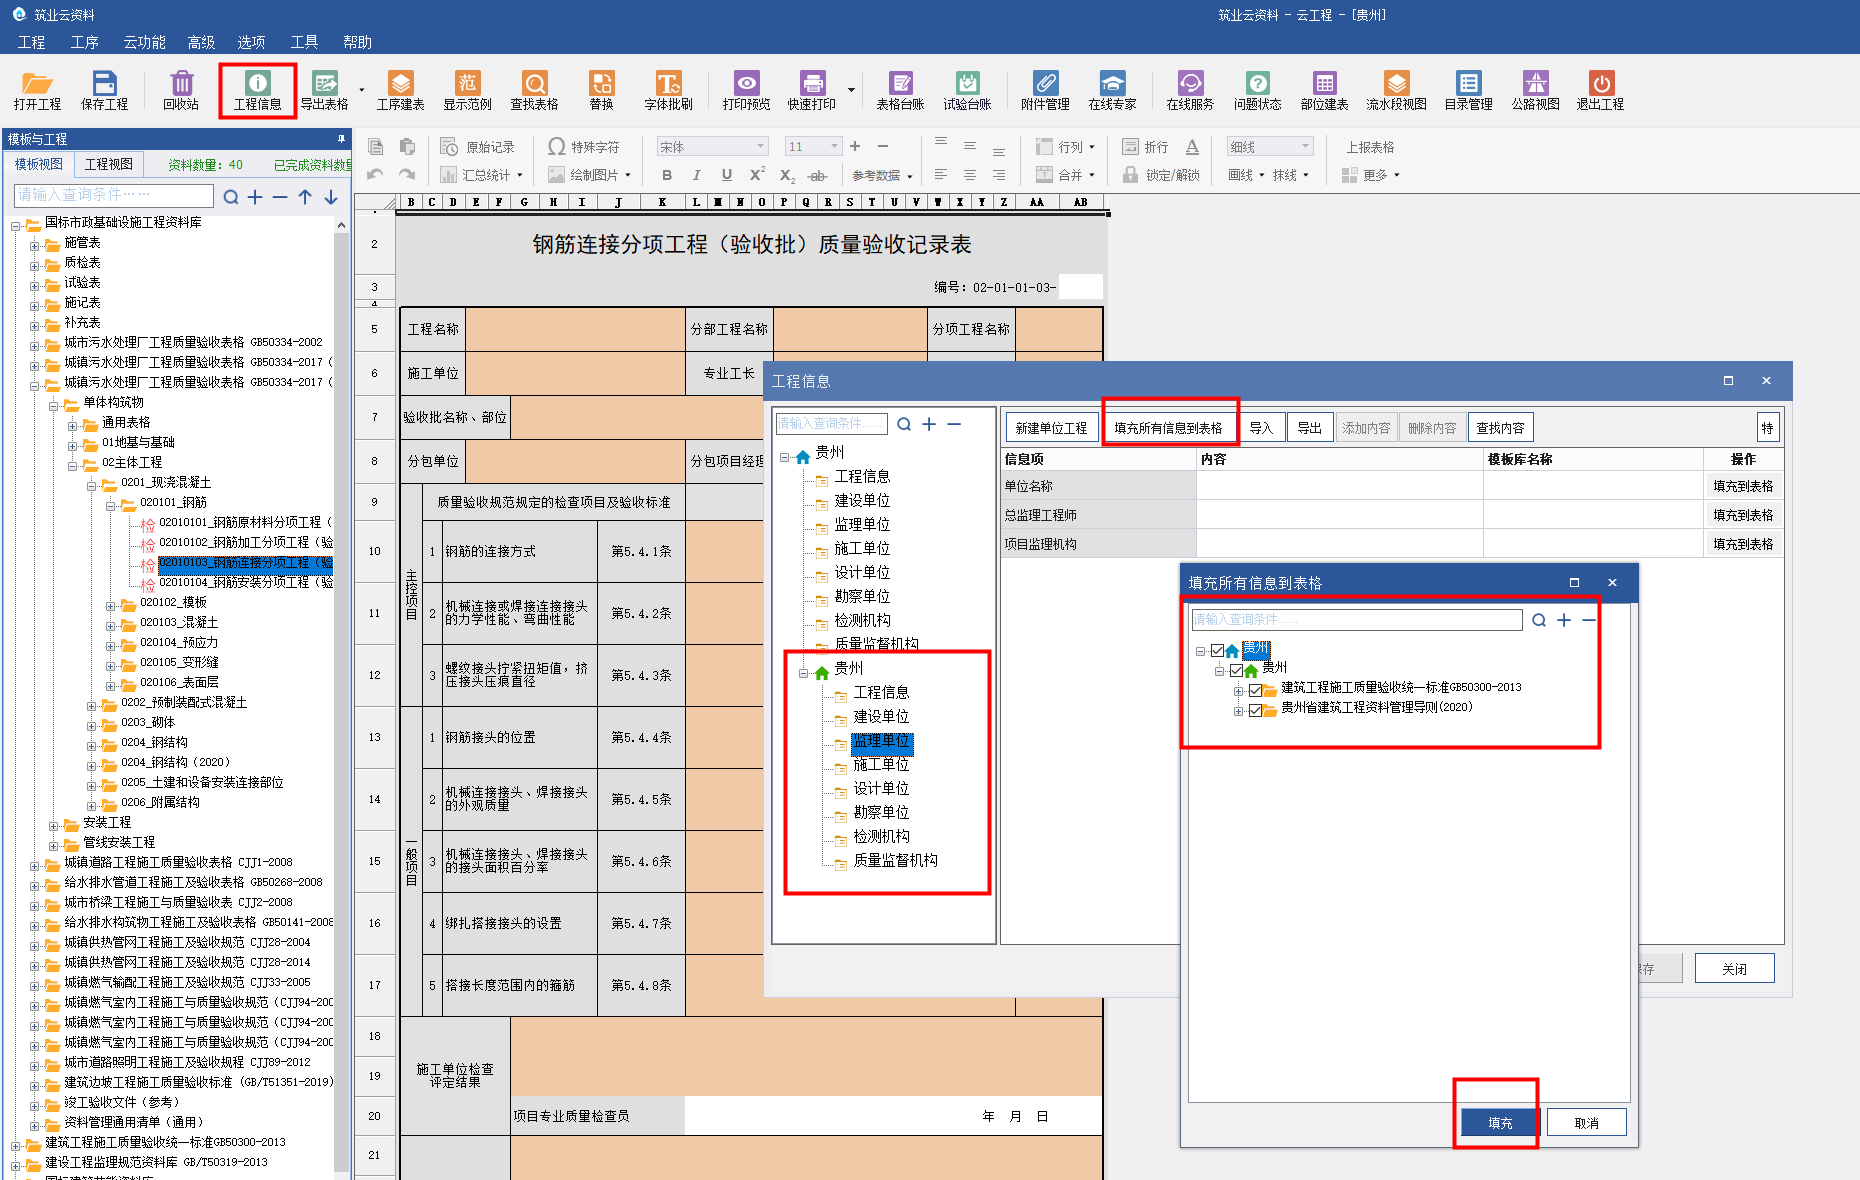
Task: Toggle the top-level 贵州 checkbox
Action: (x=1217, y=651)
